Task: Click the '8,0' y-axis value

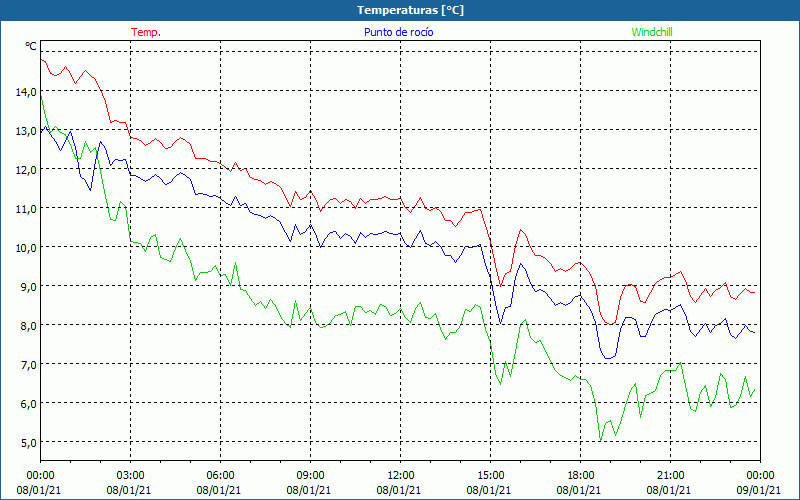Action: click(x=29, y=326)
